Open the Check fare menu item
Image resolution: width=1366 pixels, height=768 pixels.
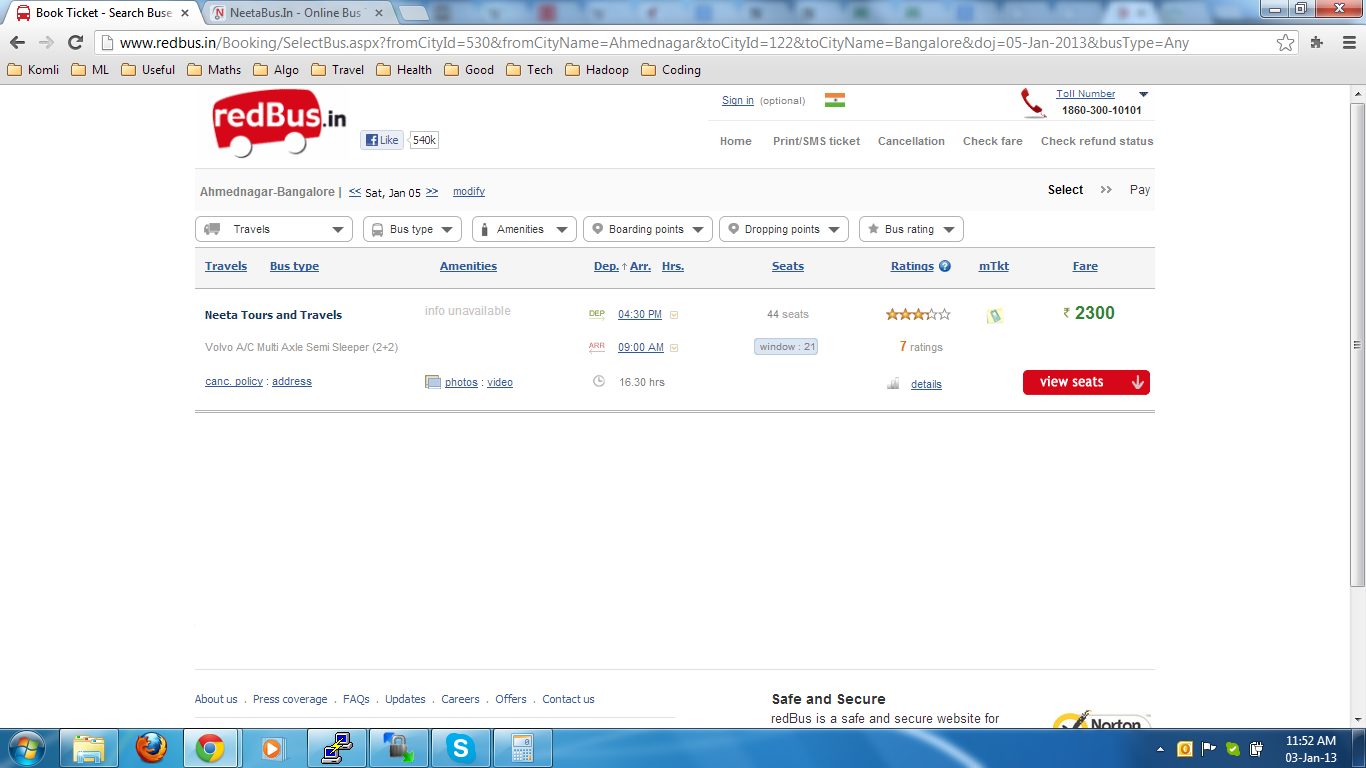coord(992,141)
